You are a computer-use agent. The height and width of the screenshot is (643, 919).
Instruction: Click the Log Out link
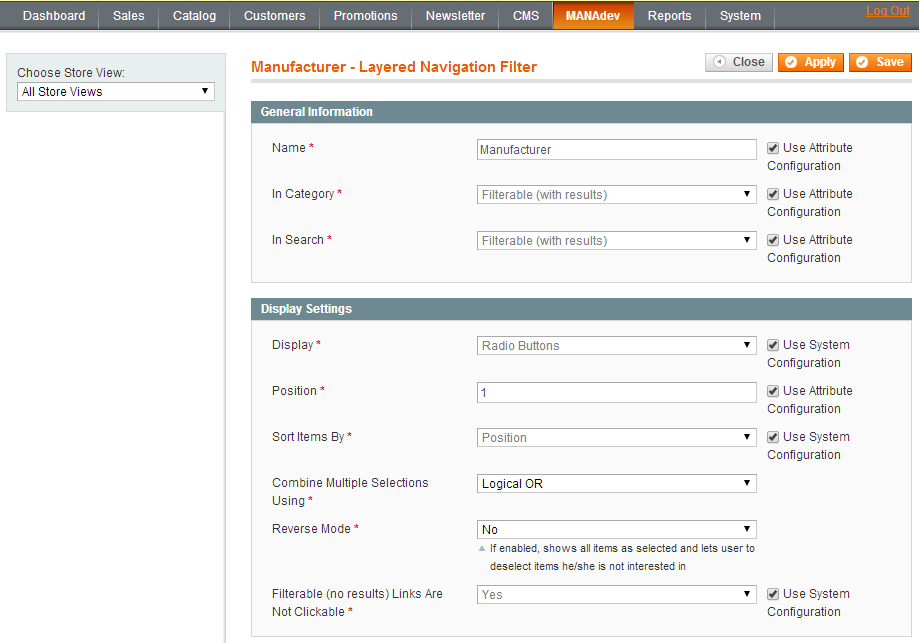pos(887,11)
